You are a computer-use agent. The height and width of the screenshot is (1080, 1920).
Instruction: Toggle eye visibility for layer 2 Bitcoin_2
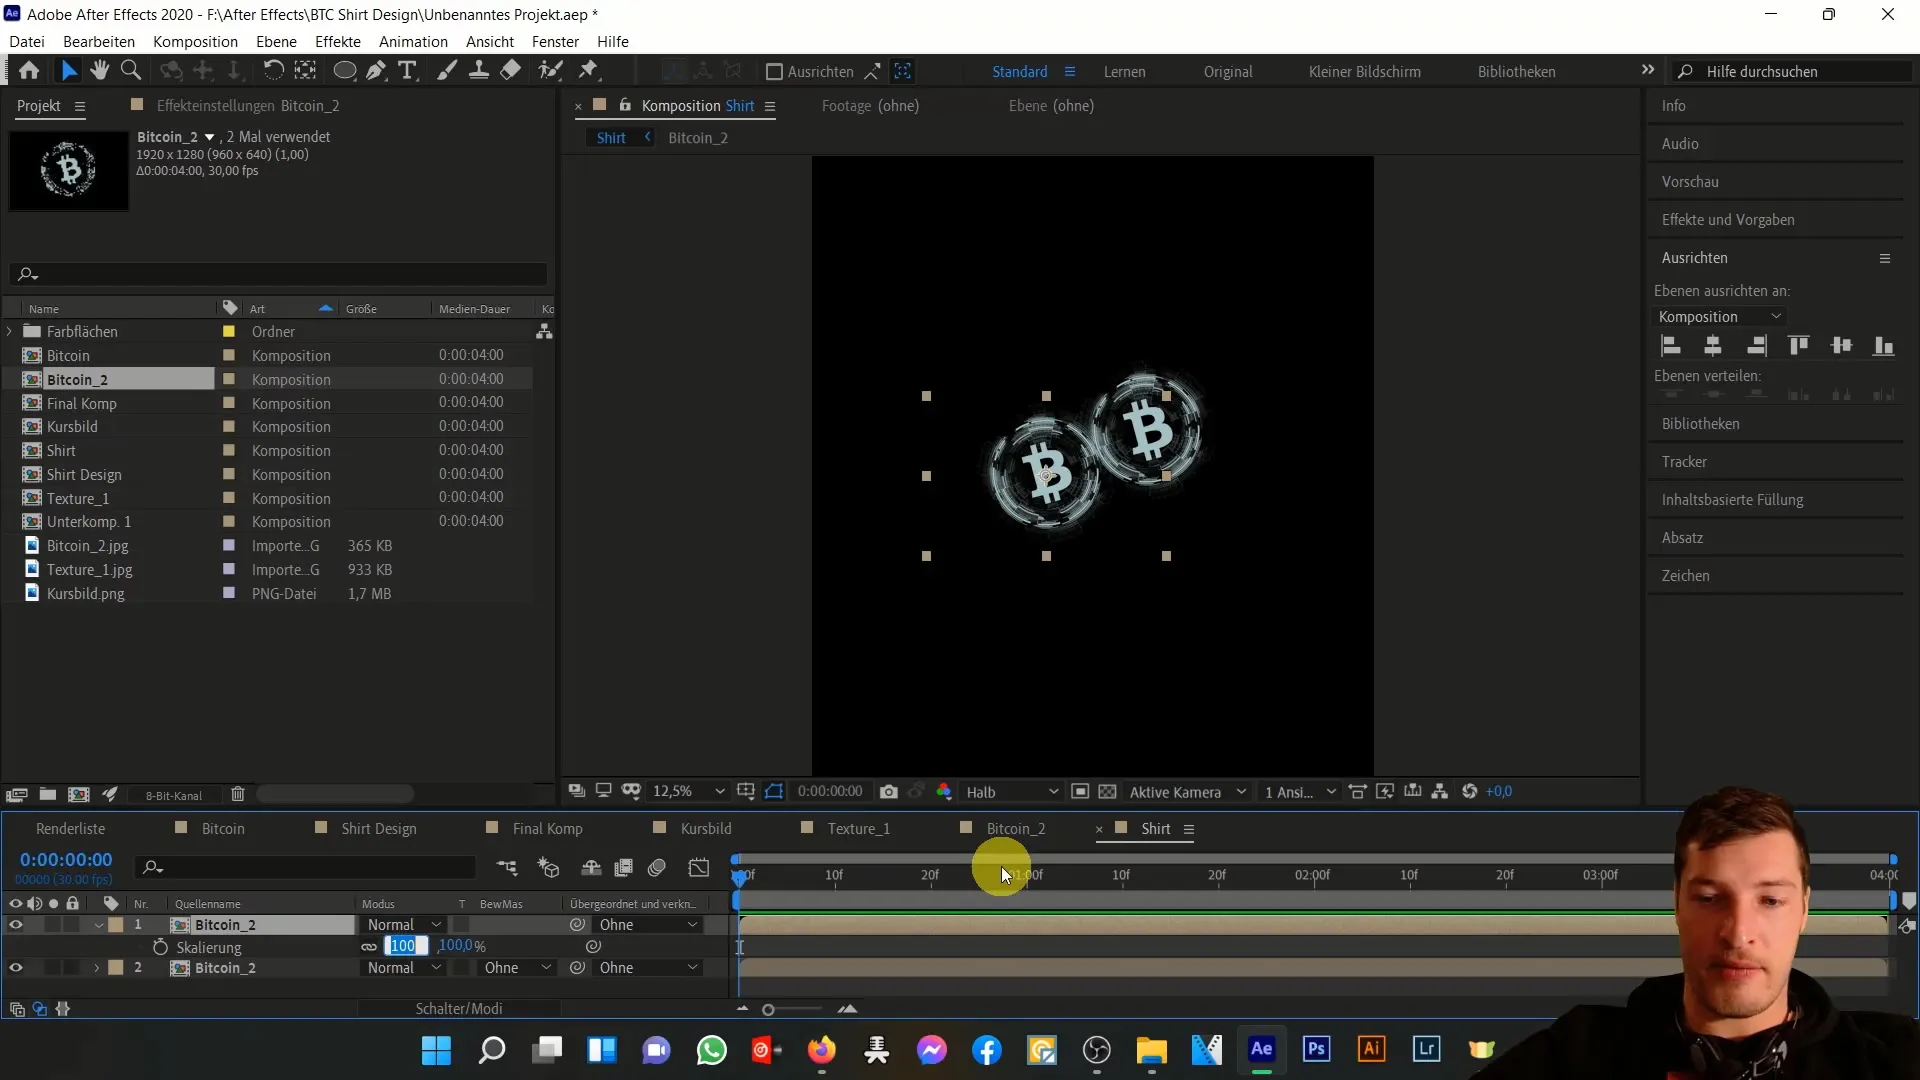pyautogui.click(x=15, y=968)
